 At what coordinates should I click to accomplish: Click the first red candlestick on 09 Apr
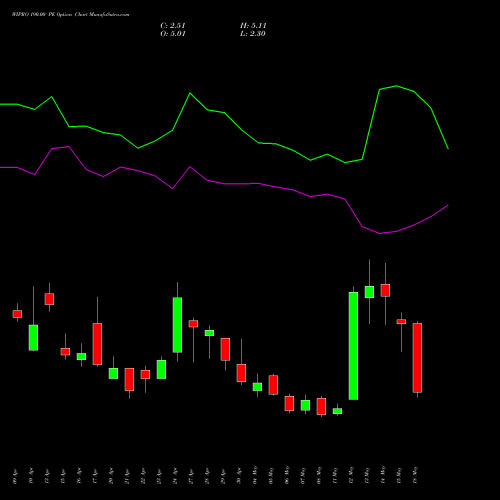click(17, 314)
